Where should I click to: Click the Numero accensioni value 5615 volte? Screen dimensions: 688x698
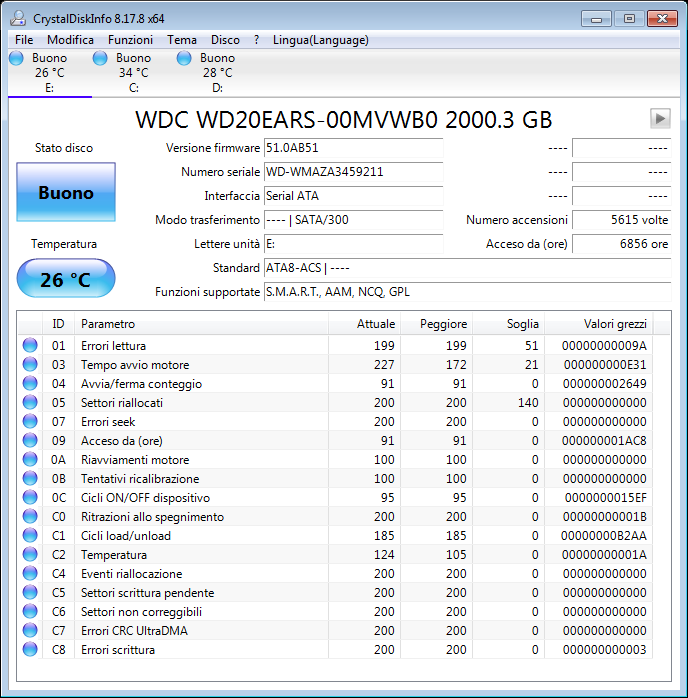(x=621, y=220)
